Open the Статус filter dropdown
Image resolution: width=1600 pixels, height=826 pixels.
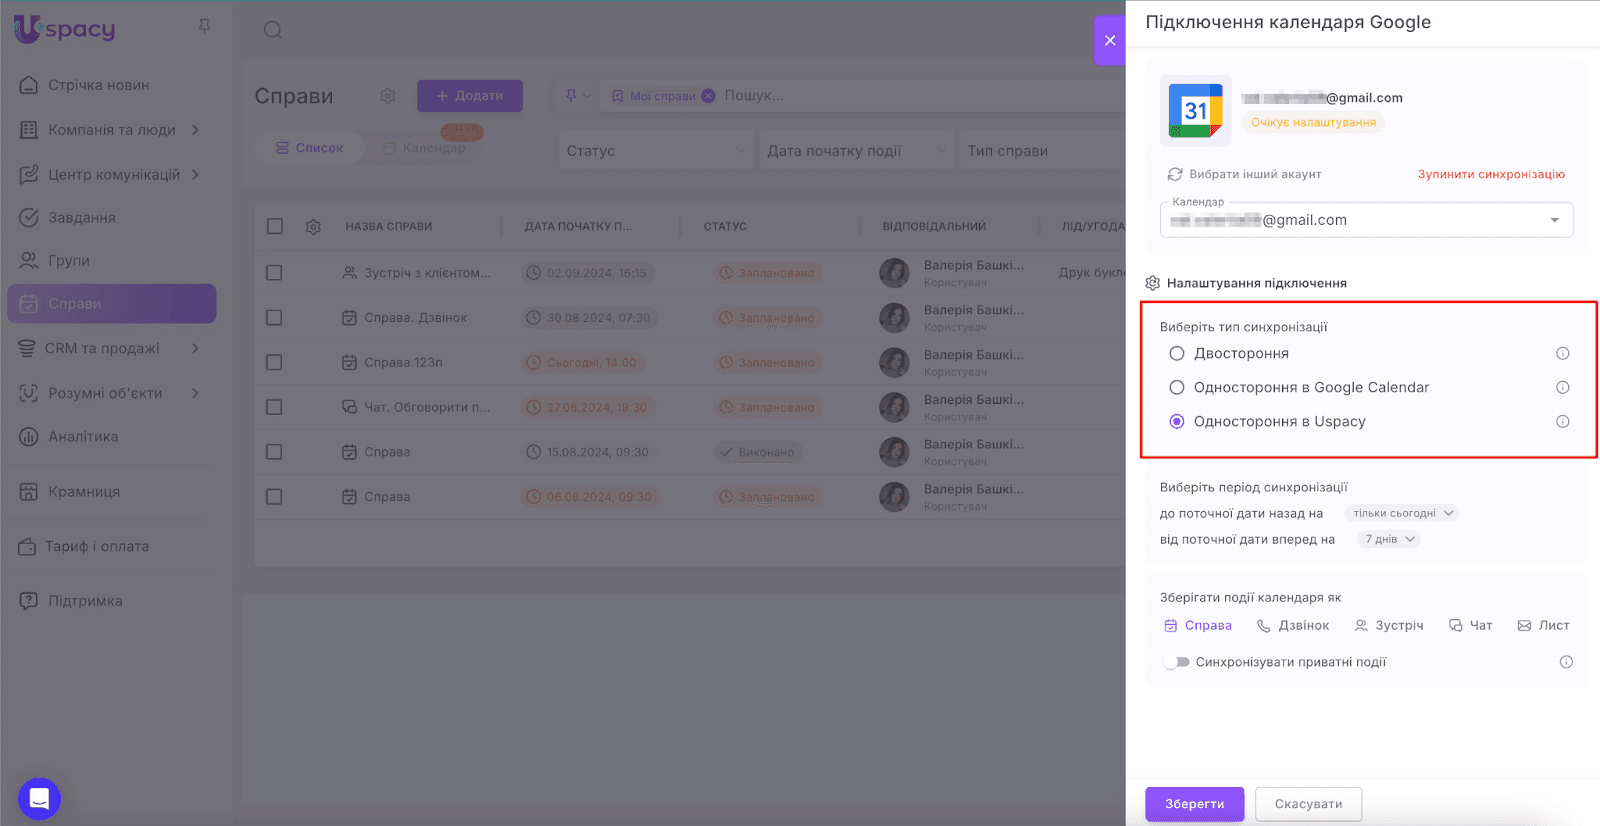pyautogui.click(x=656, y=151)
